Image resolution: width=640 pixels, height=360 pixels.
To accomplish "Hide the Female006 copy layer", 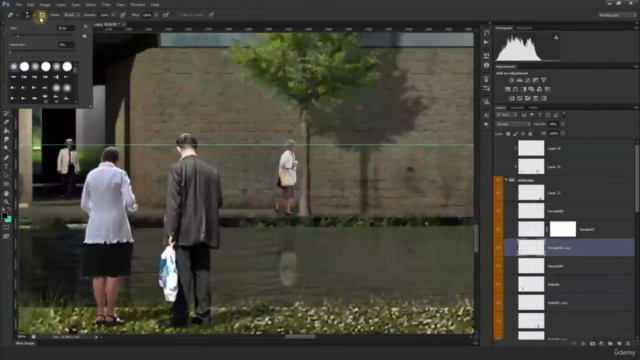I will (x=498, y=248).
